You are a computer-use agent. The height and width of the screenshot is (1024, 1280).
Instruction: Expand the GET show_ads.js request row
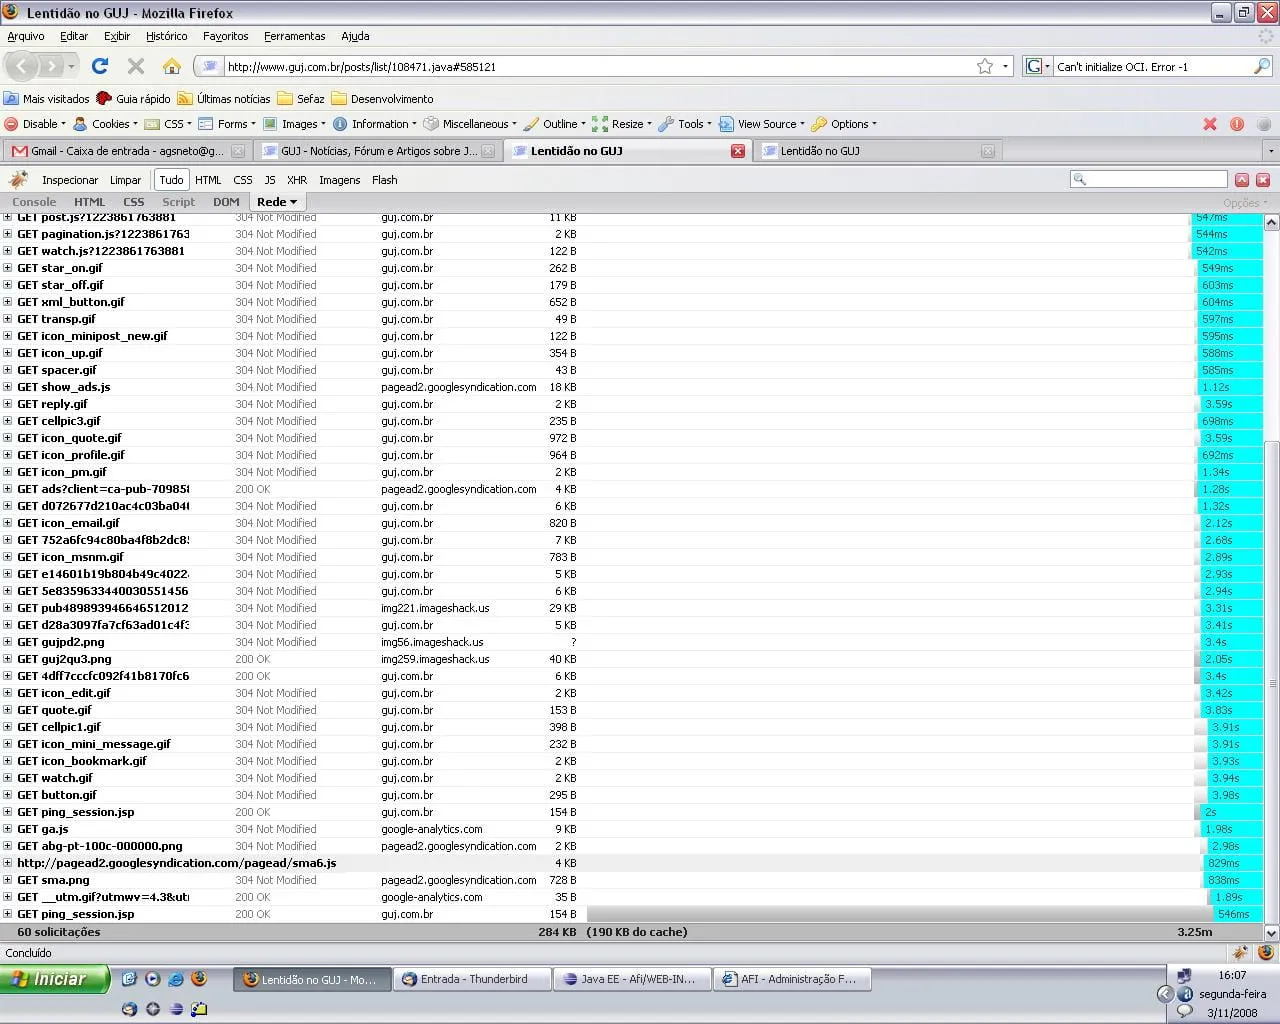click(x=8, y=387)
